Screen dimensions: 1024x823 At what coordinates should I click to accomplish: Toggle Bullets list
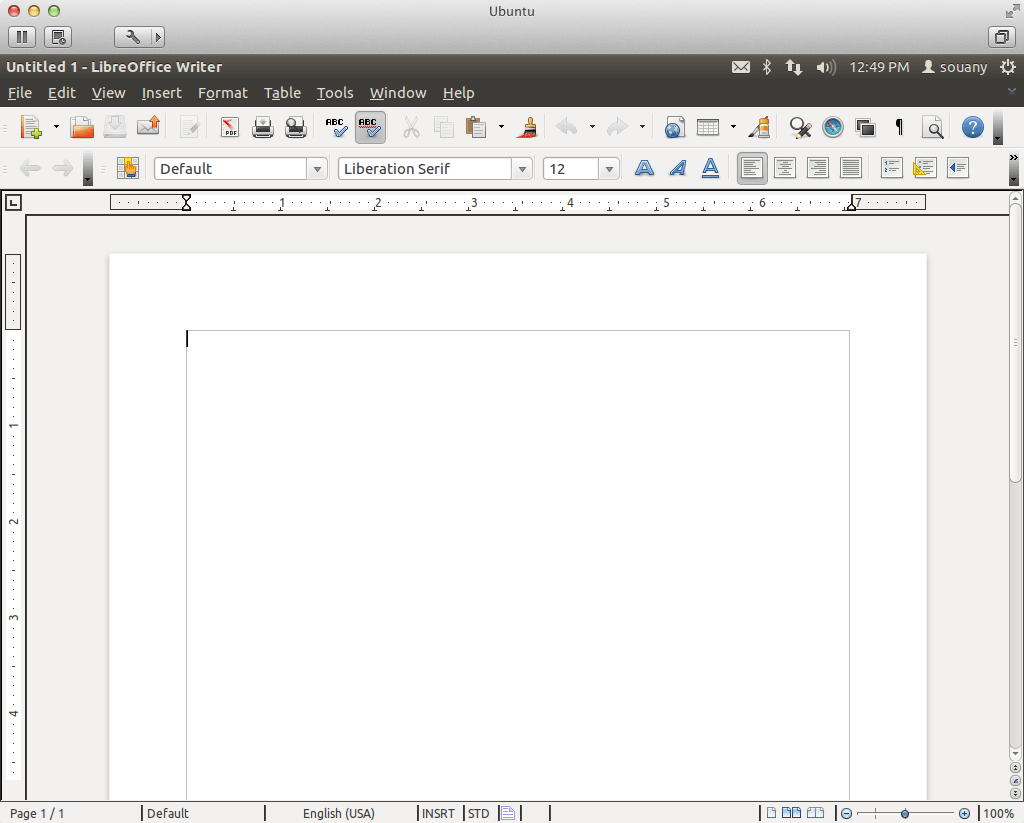tap(924, 168)
